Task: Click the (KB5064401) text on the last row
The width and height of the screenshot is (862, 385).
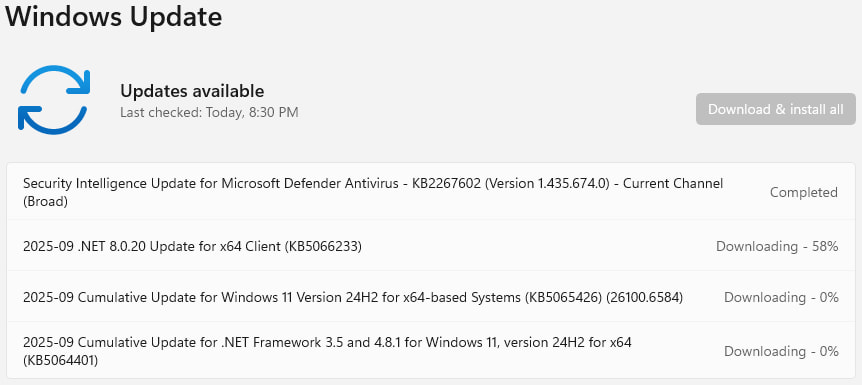Action: (60, 361)
